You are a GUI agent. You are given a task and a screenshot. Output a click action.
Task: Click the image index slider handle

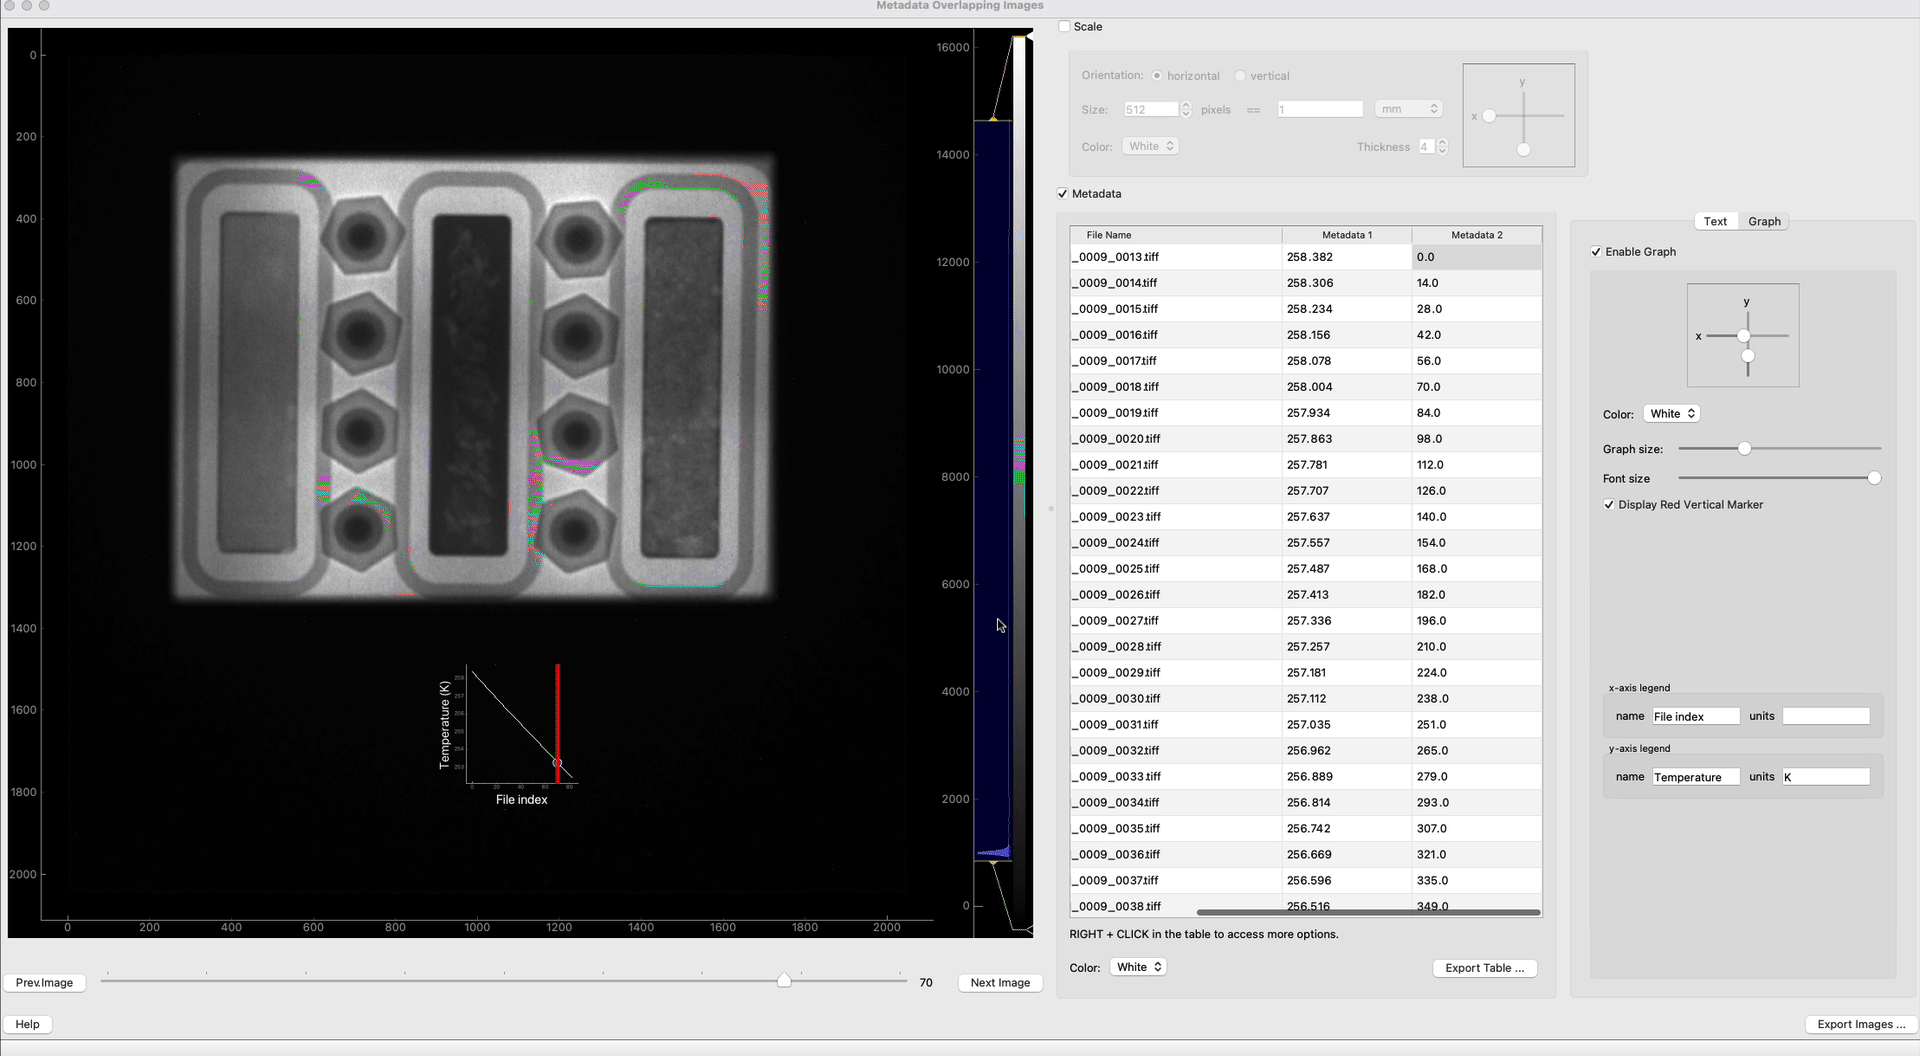pos(784,981)
